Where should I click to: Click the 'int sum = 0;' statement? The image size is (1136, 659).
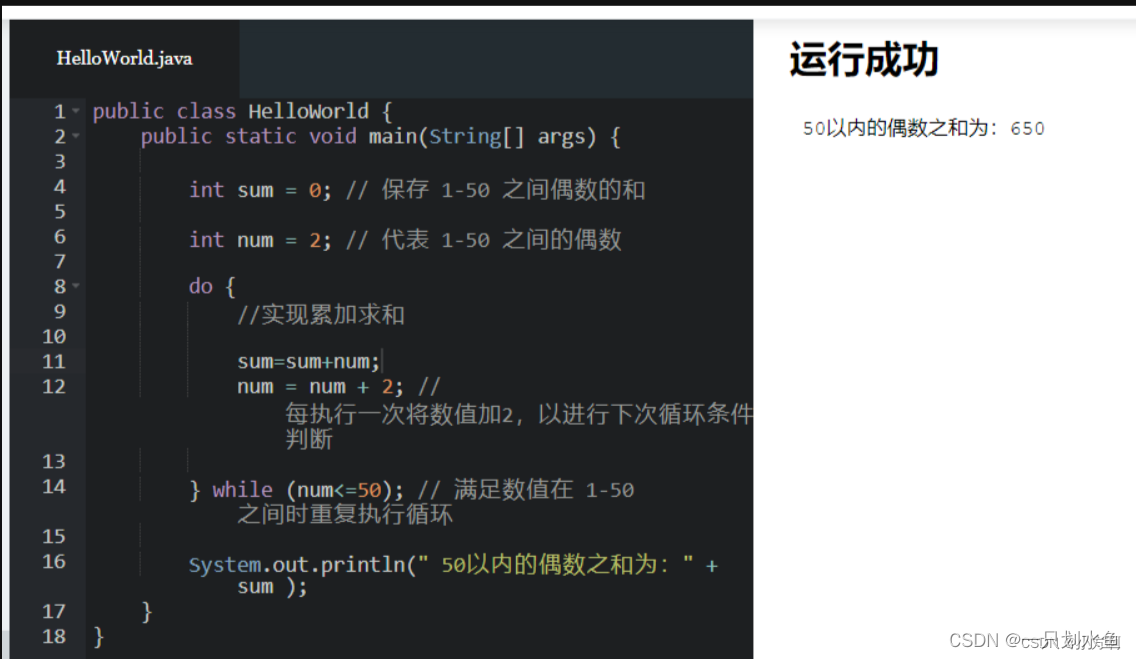click(260, 190)
